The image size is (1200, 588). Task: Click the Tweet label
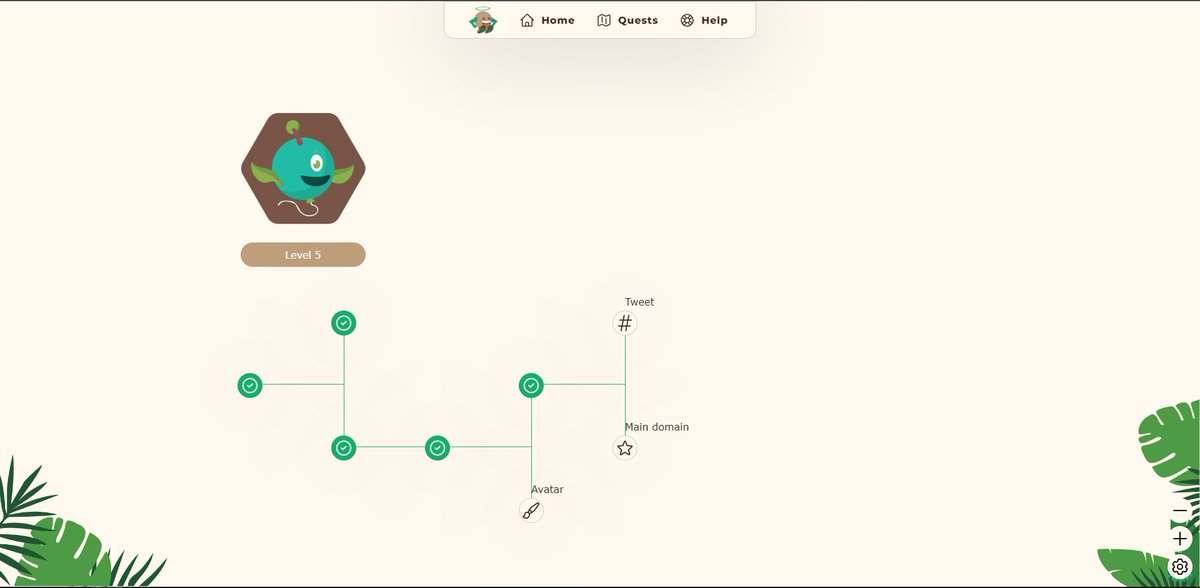640,302
